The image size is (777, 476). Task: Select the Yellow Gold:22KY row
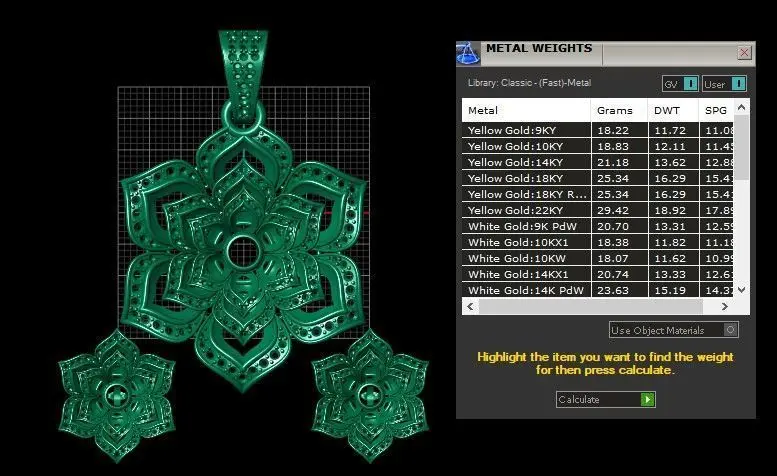point(598,210)
